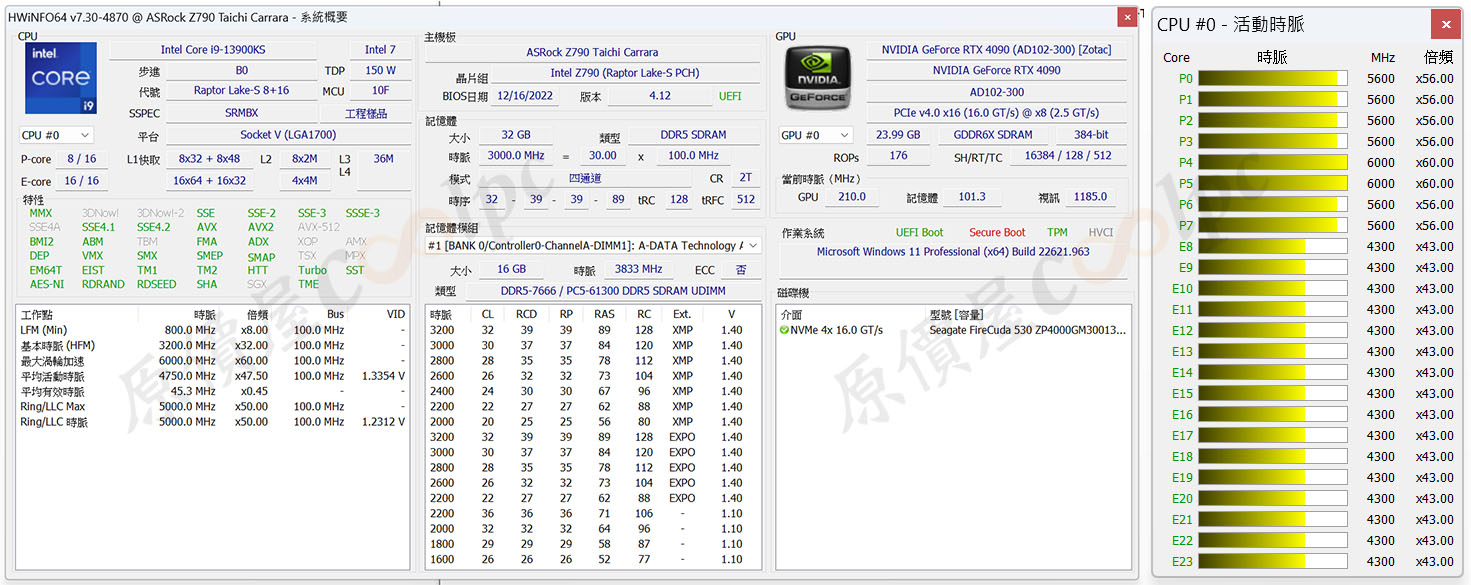This screenshot has height=585, width=1471.
Task: Select the GPU clock 210.0 value
Action: [x=852, y=197]
